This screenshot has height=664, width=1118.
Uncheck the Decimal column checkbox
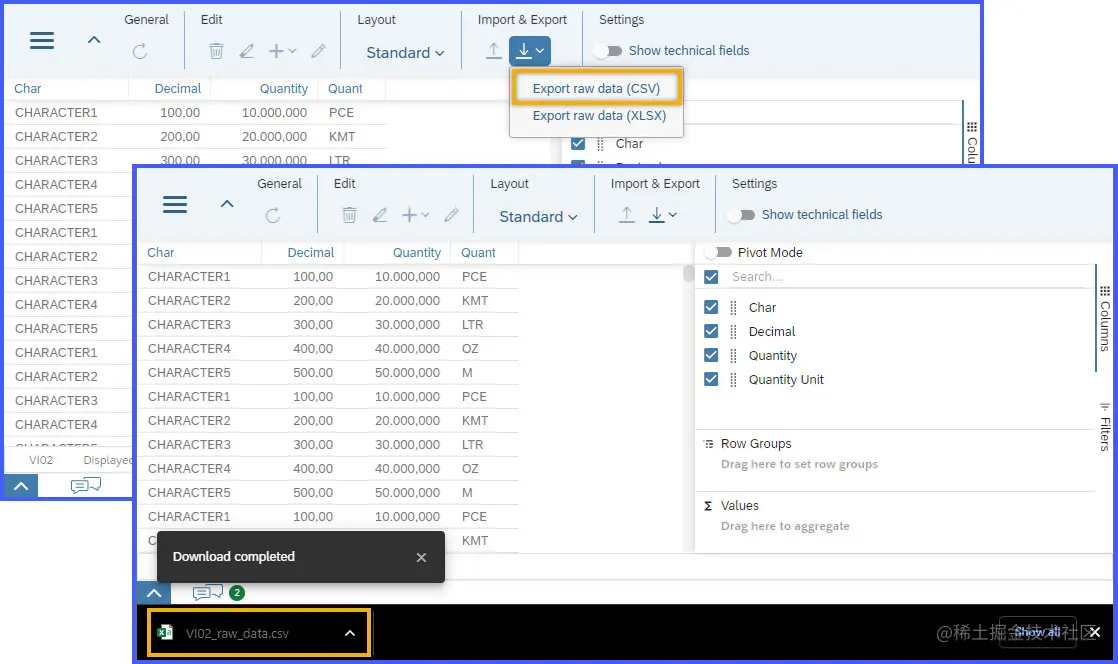coord(711,331)
